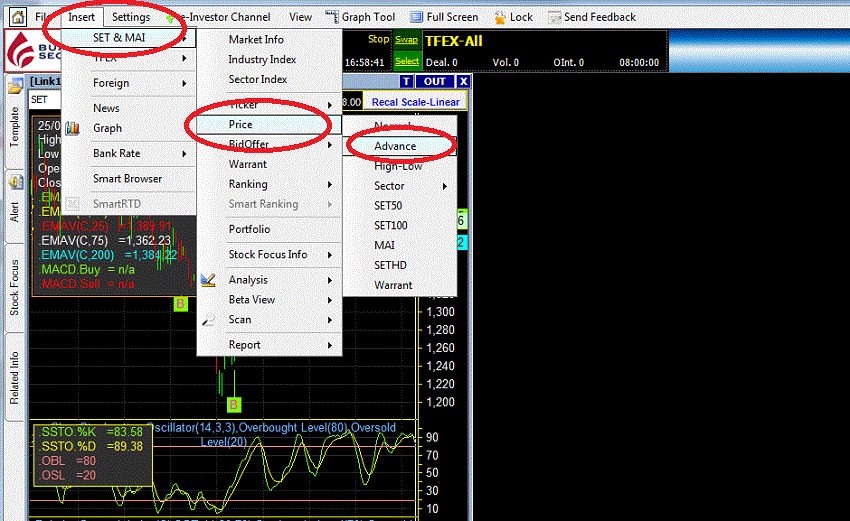850x521 pixels.
Task: Expand Stock Focus Info submenu
Action: (269, 255)
